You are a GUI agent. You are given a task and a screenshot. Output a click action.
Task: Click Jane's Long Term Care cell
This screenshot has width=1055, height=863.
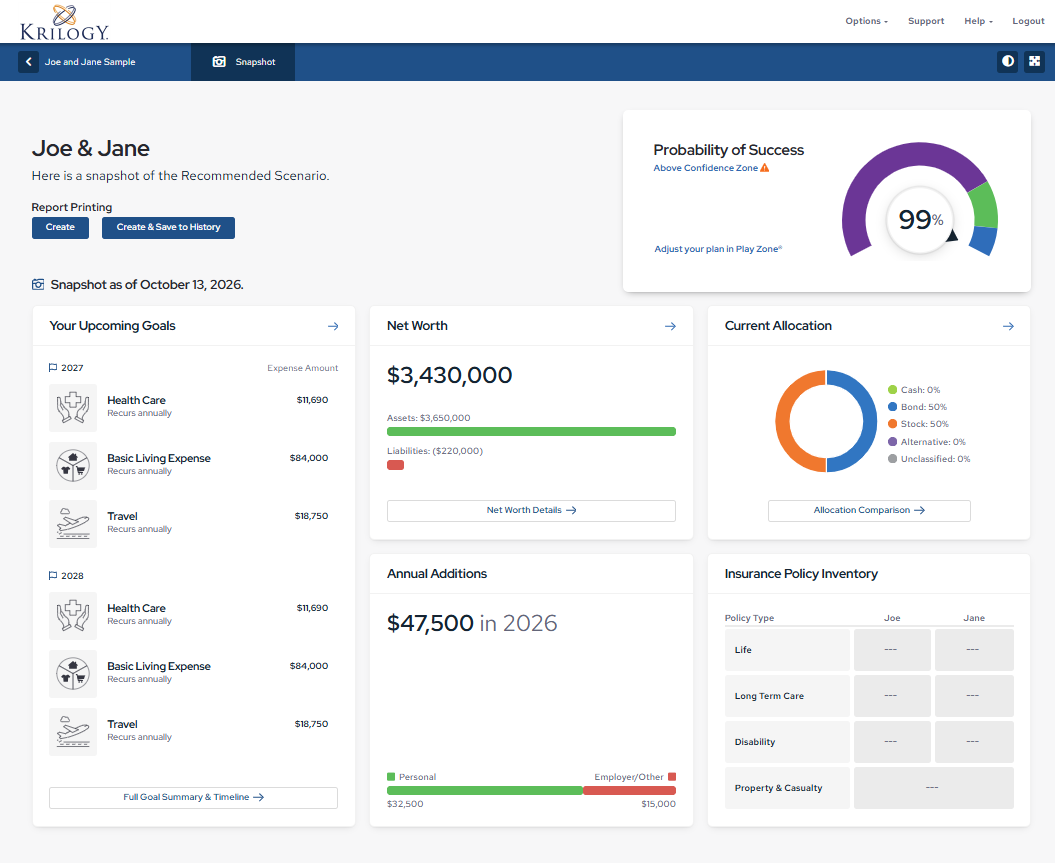point(974,696)
